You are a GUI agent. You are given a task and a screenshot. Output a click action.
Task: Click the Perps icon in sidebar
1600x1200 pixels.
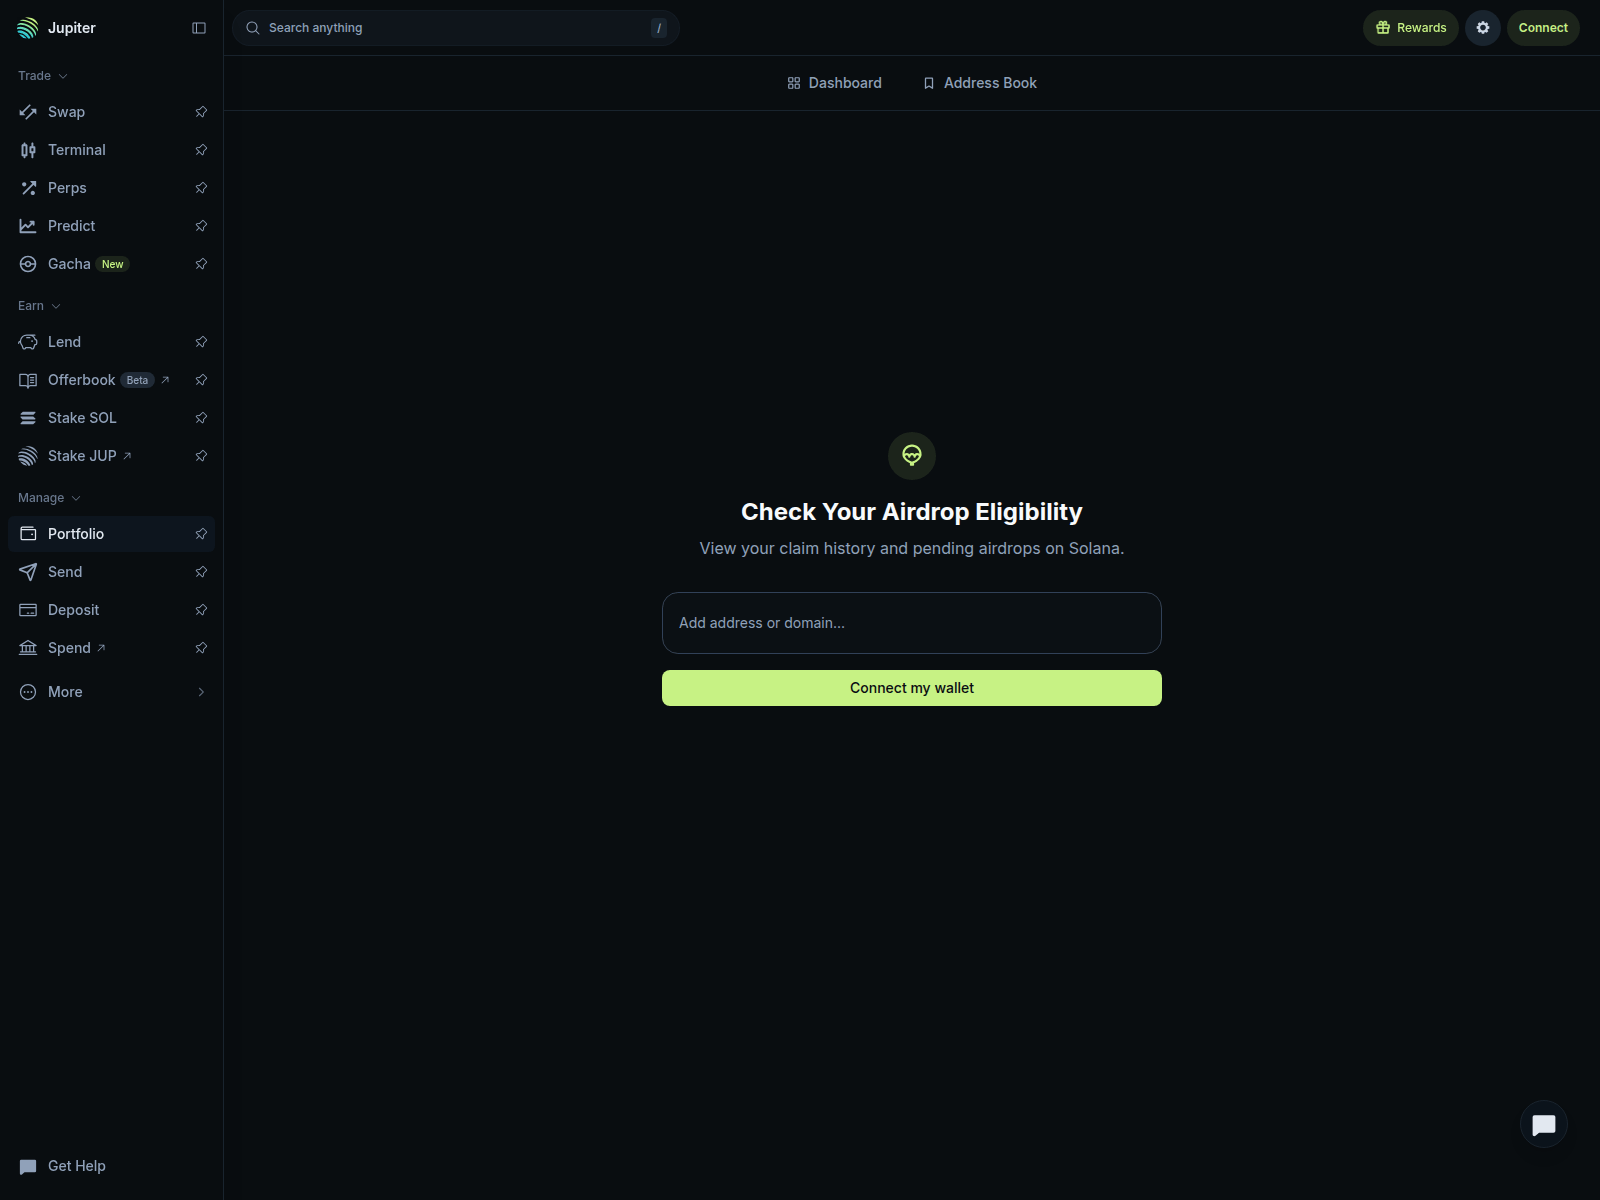point(28,188)
